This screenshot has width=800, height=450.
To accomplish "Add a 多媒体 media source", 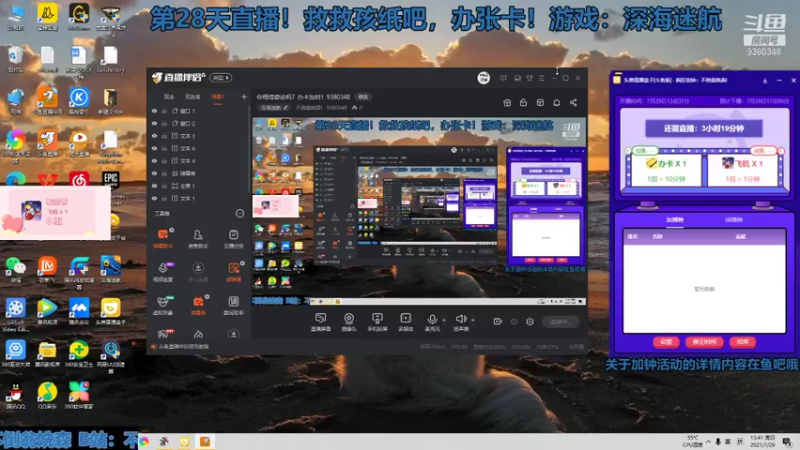I will 406,322.
